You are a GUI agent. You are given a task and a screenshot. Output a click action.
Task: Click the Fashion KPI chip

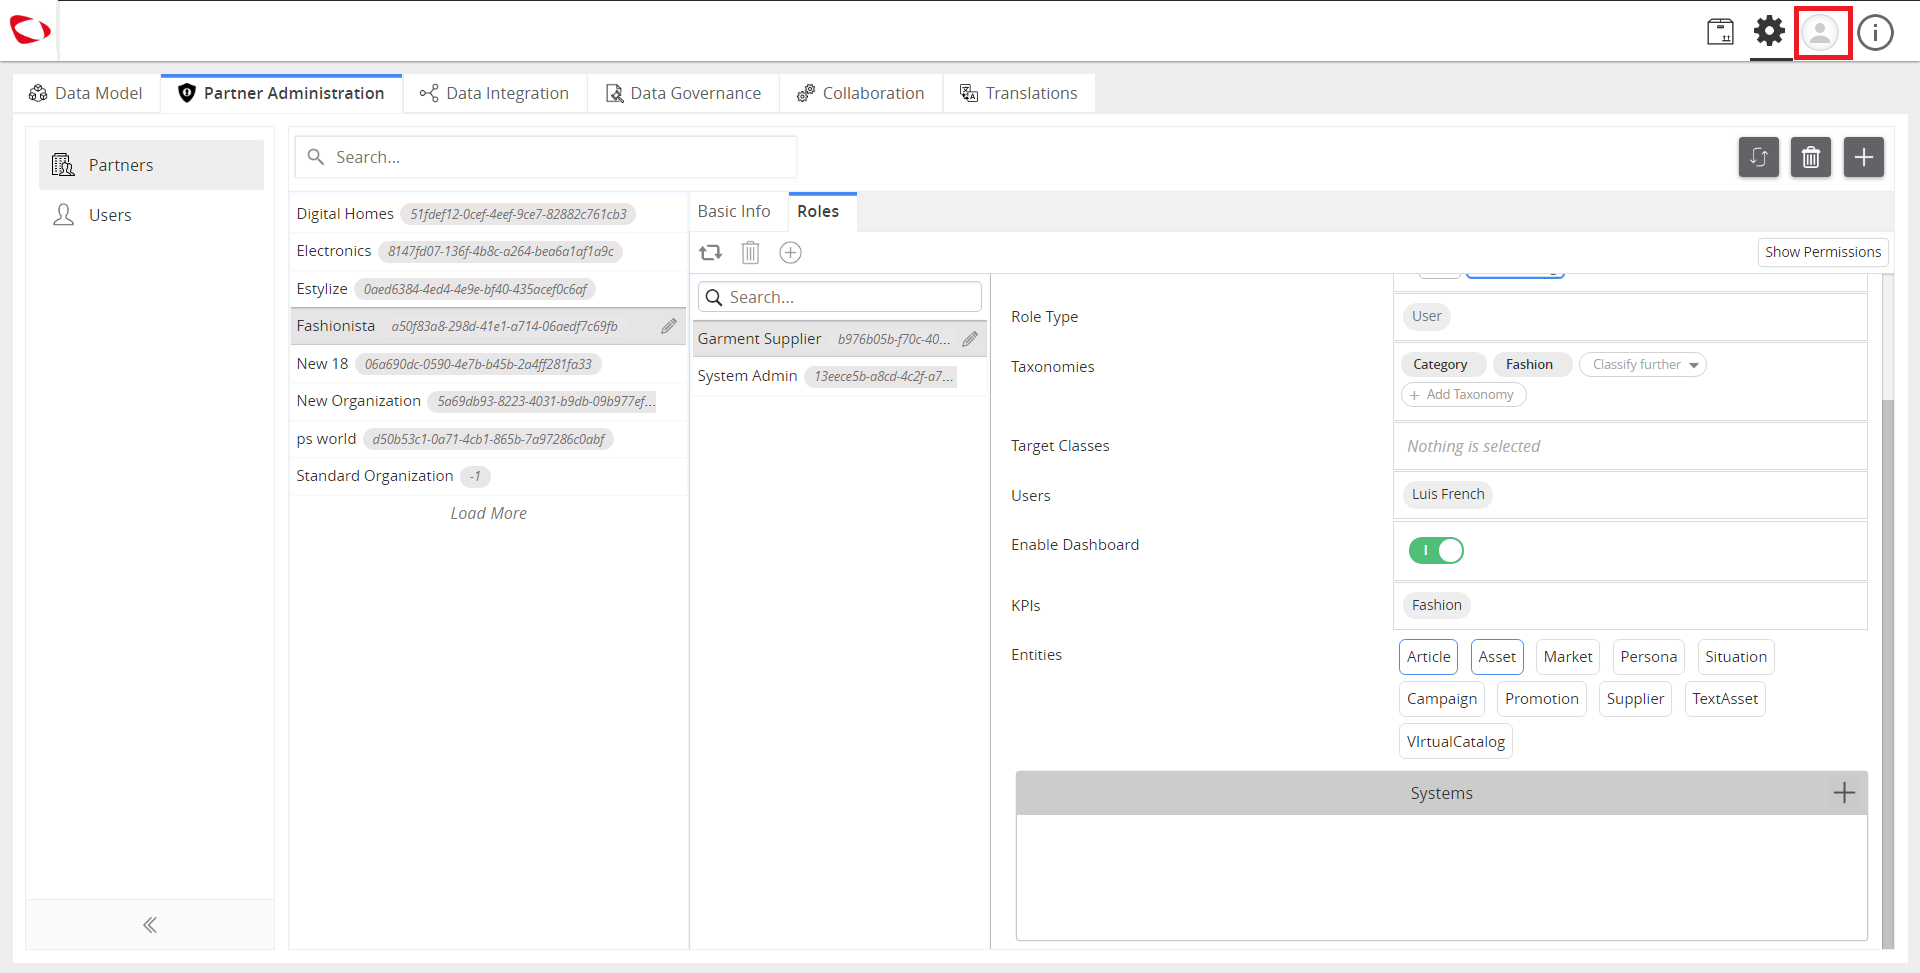[1436, 605]
